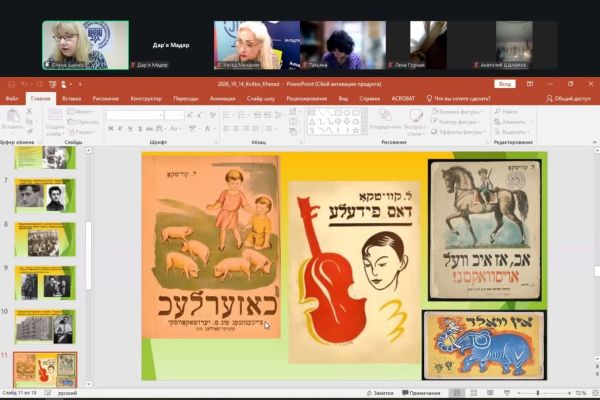The width and height of the screenshot is (600, 400).
Task: Click the Comments (Примечания) status bar item
Action: coord(421,393)
